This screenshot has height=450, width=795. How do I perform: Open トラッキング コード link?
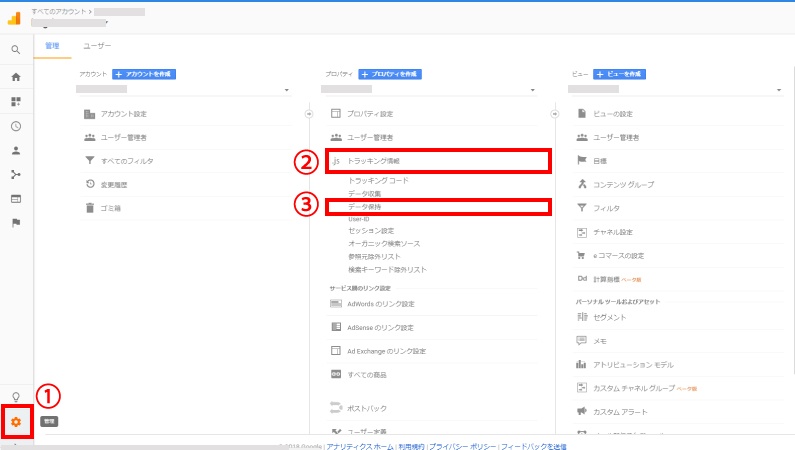pyautogui.click(x=378, y=181)
